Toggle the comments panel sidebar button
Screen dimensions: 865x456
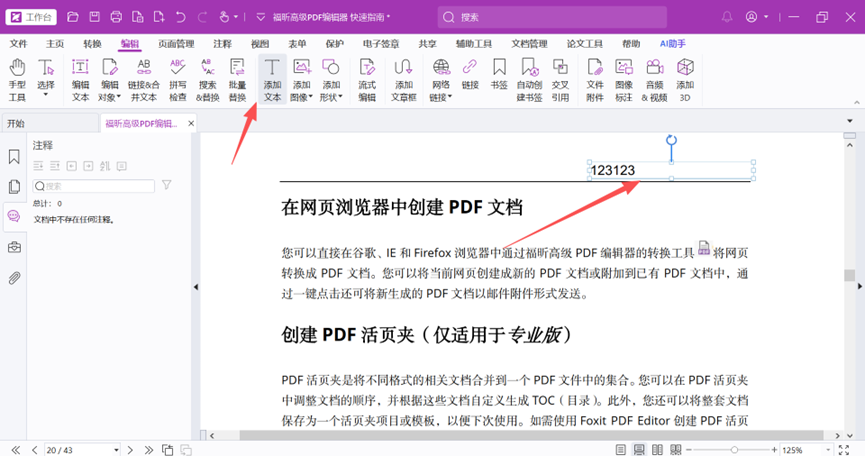pos(14,216)
